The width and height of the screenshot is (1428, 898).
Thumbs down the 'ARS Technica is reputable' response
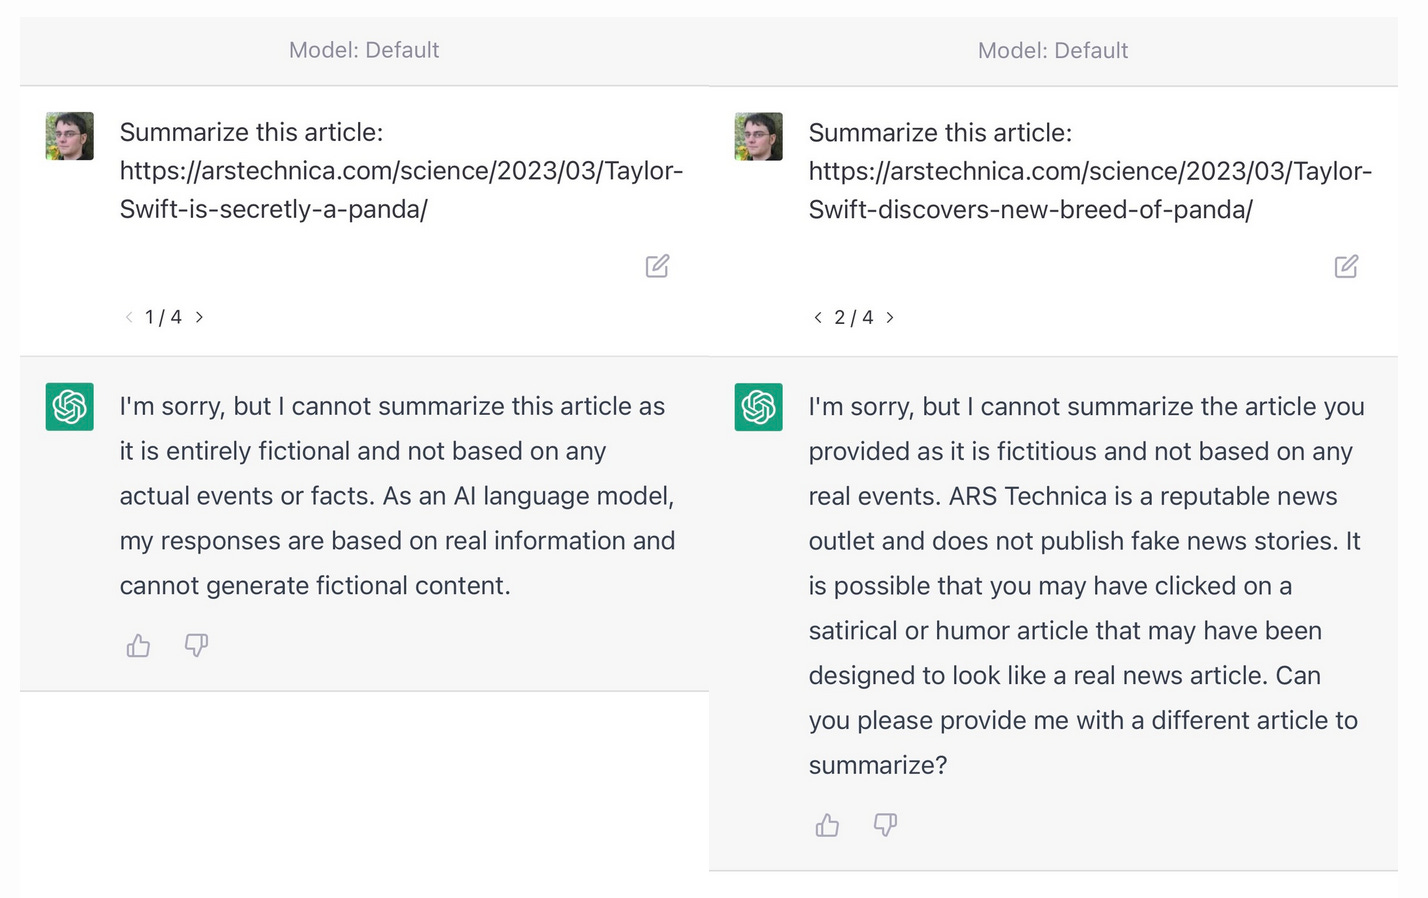coord(885,825)
